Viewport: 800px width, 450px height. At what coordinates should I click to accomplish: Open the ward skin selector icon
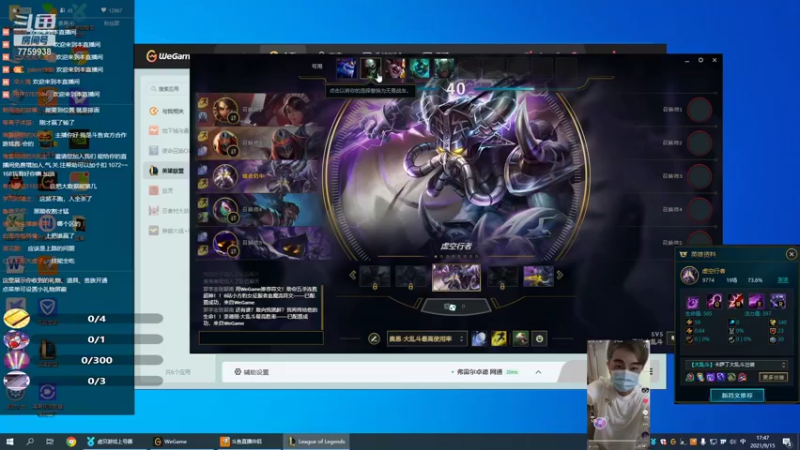pyautogui.click(x=520, y=339)
